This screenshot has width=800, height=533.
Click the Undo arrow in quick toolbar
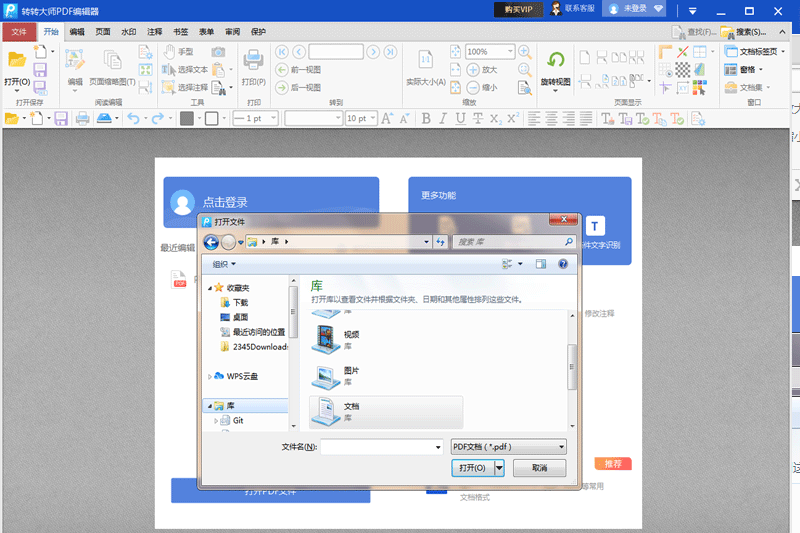(133, 119)
